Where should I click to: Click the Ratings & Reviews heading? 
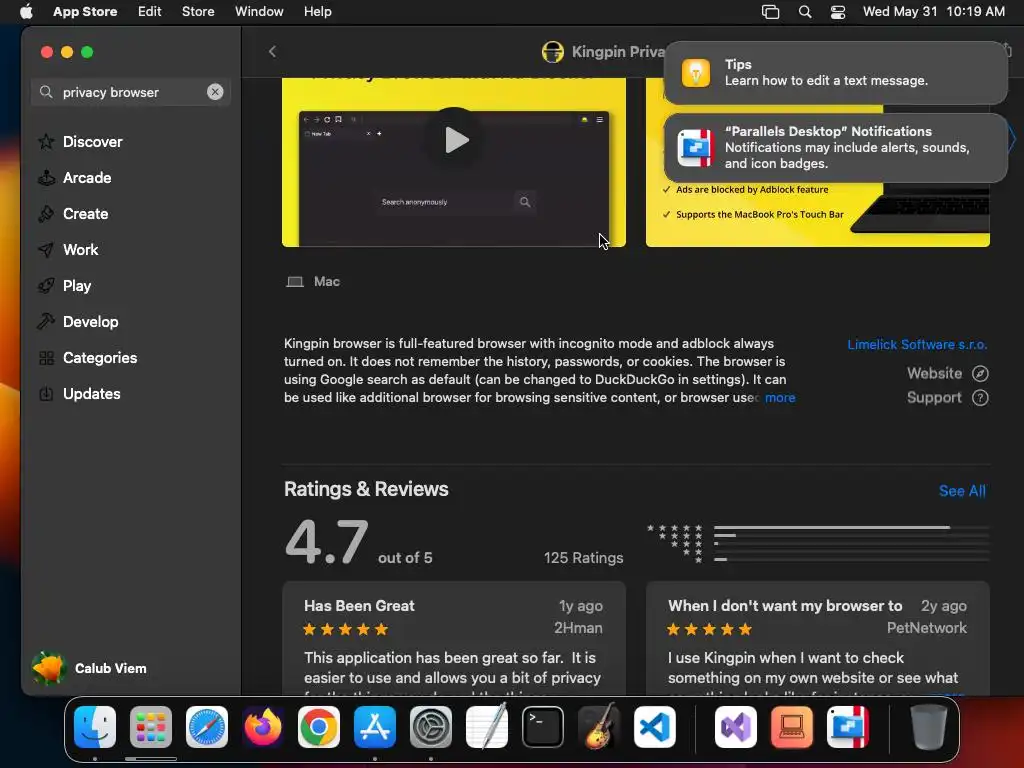coord(366,489)
